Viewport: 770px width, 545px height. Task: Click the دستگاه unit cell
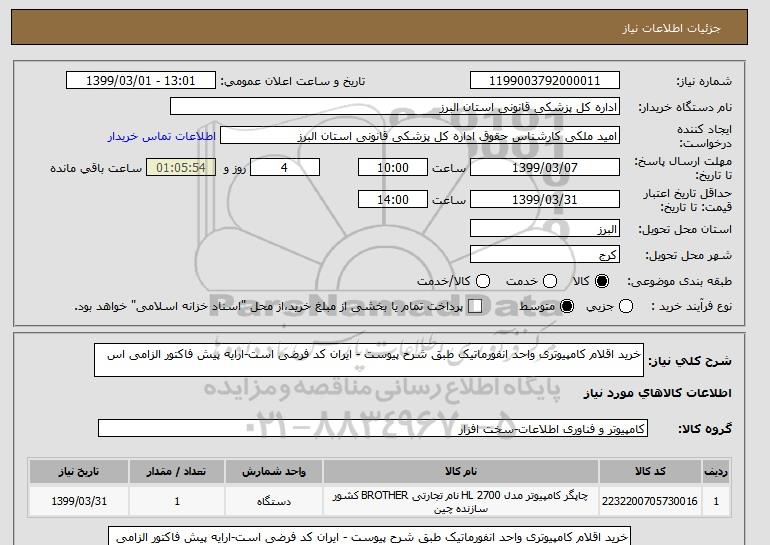tap(274, 501)
